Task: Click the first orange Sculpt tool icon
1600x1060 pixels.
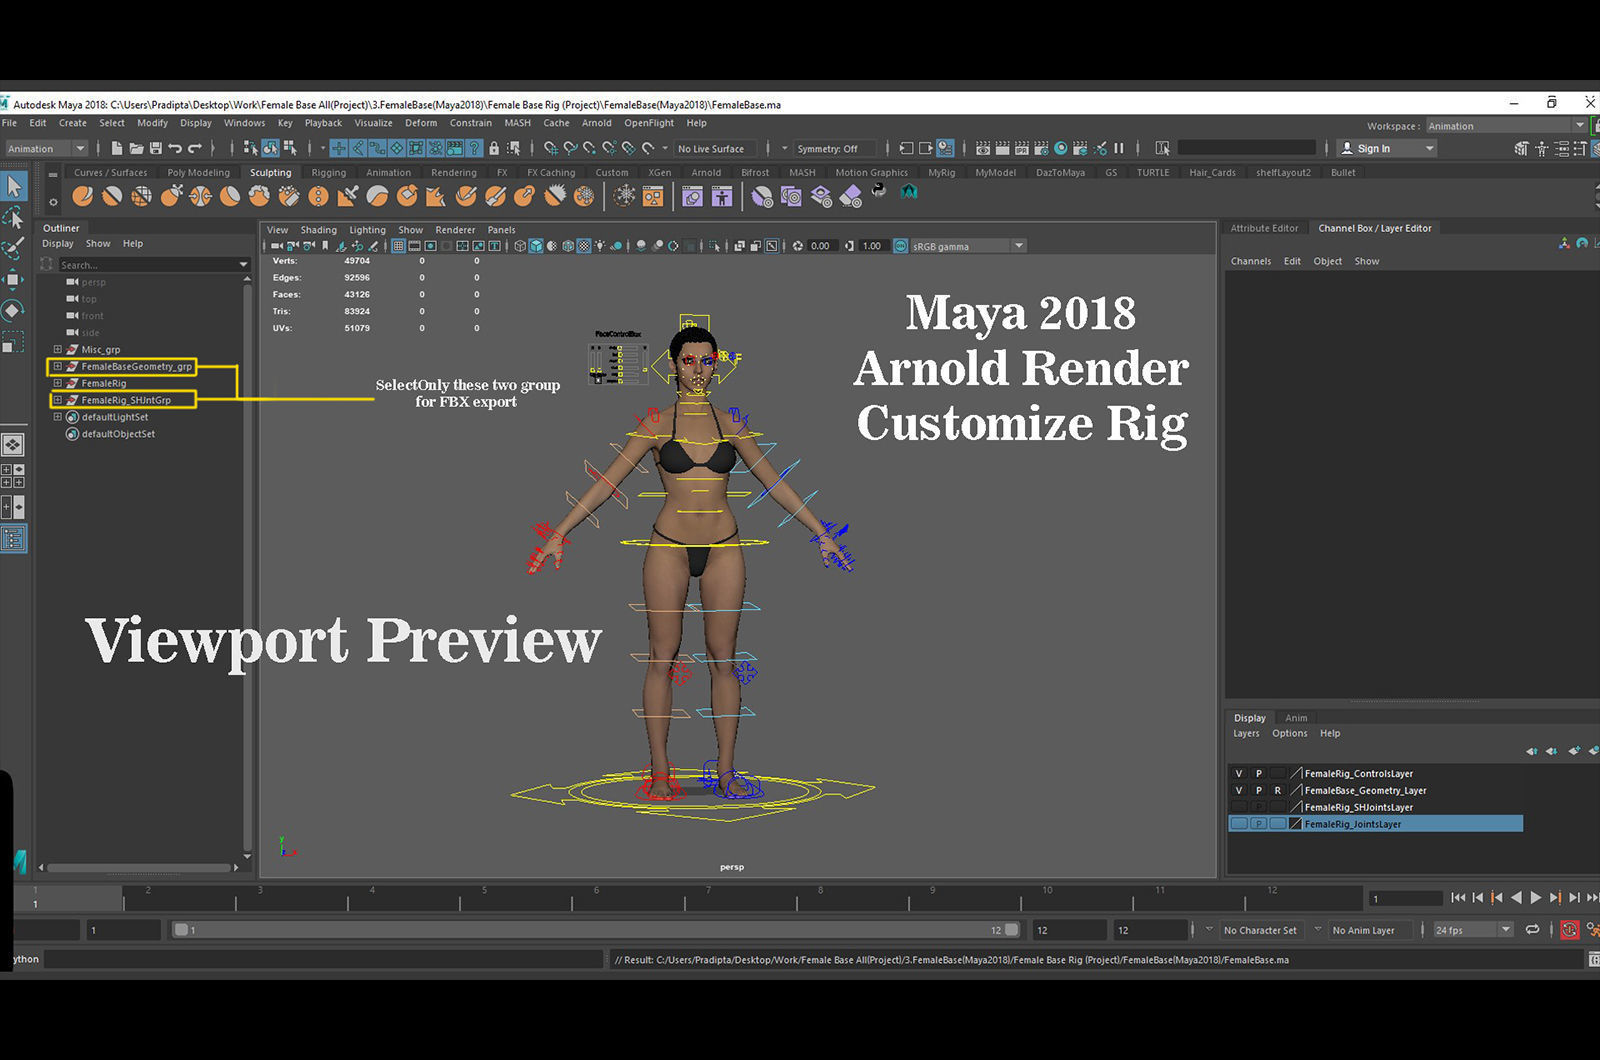Action: (x=83, y=196)
